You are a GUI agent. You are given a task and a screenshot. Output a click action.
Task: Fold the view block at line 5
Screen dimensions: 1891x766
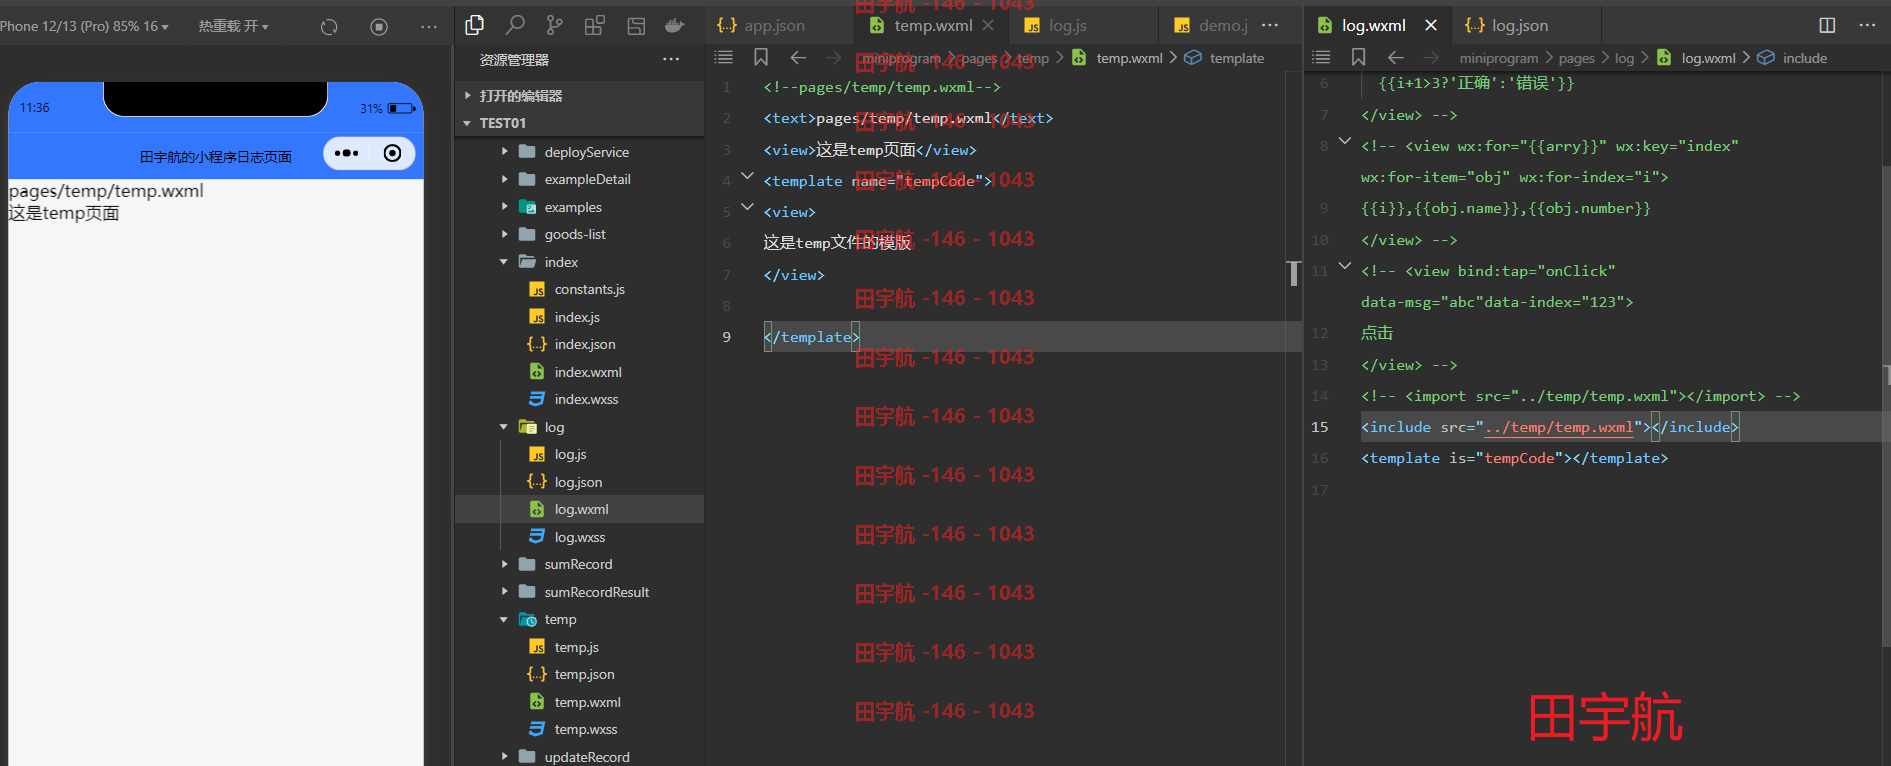pyautogui.click(x=747, y=207)
